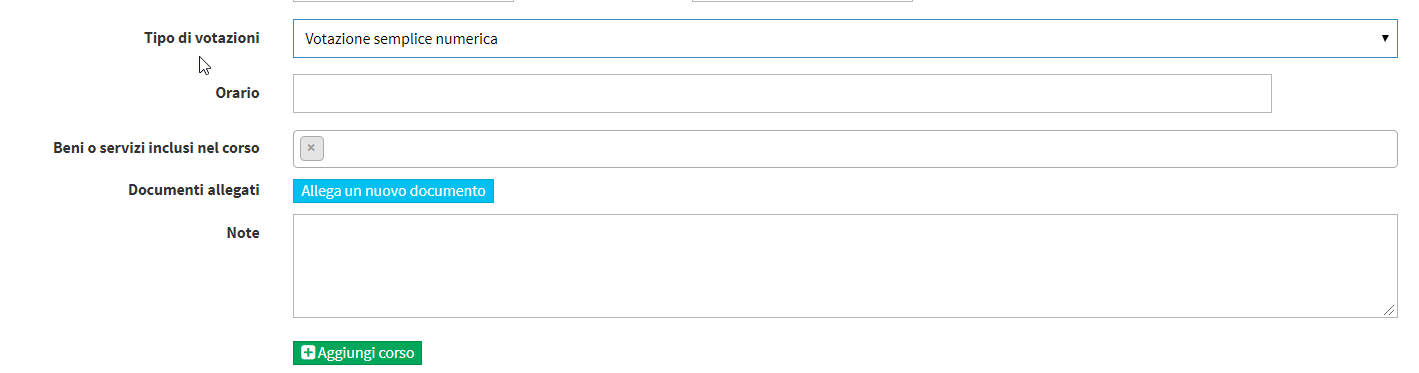Click the plus icon on Aggiungi corso
Screen dimensions: 1419x373
click(308, 353)
